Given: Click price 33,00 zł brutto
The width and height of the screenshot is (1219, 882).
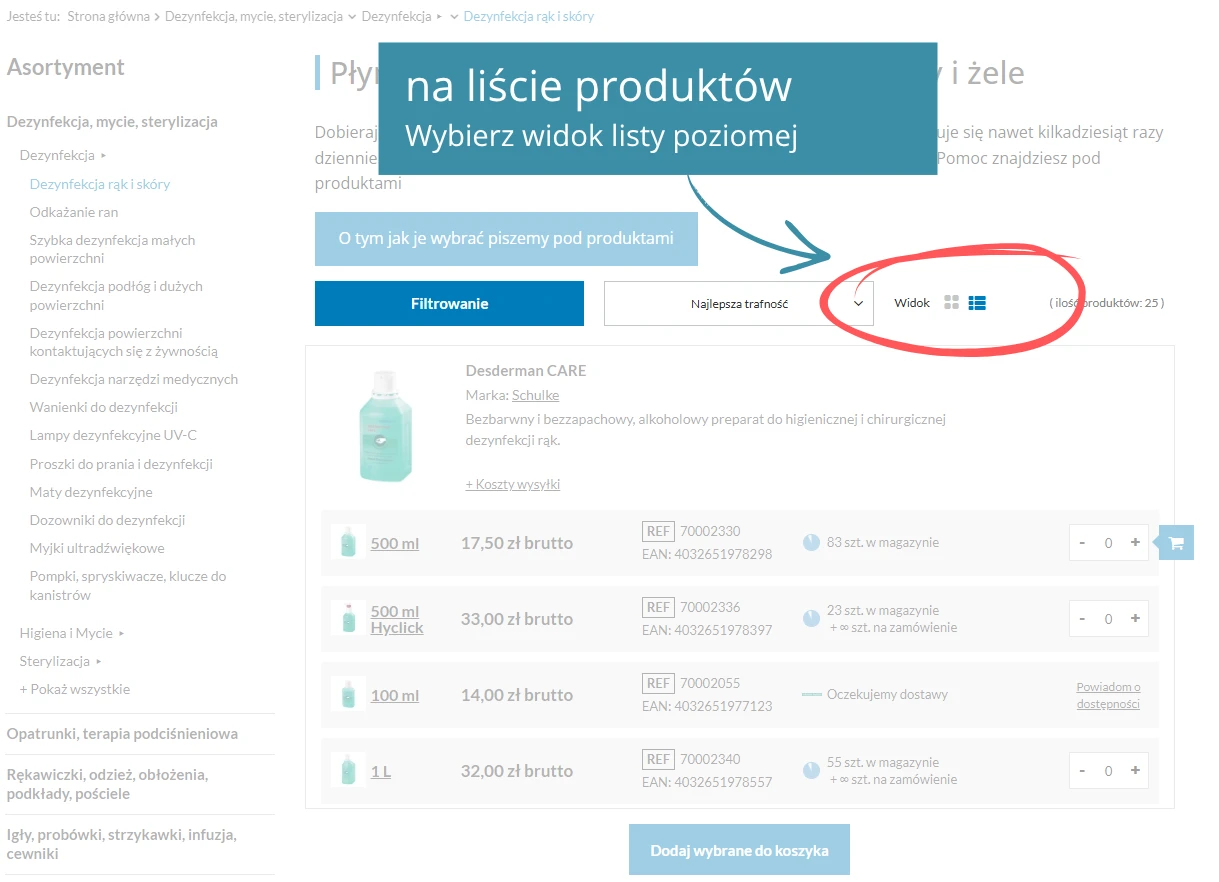Looking at the screenshot, I should tap(517, 619).
